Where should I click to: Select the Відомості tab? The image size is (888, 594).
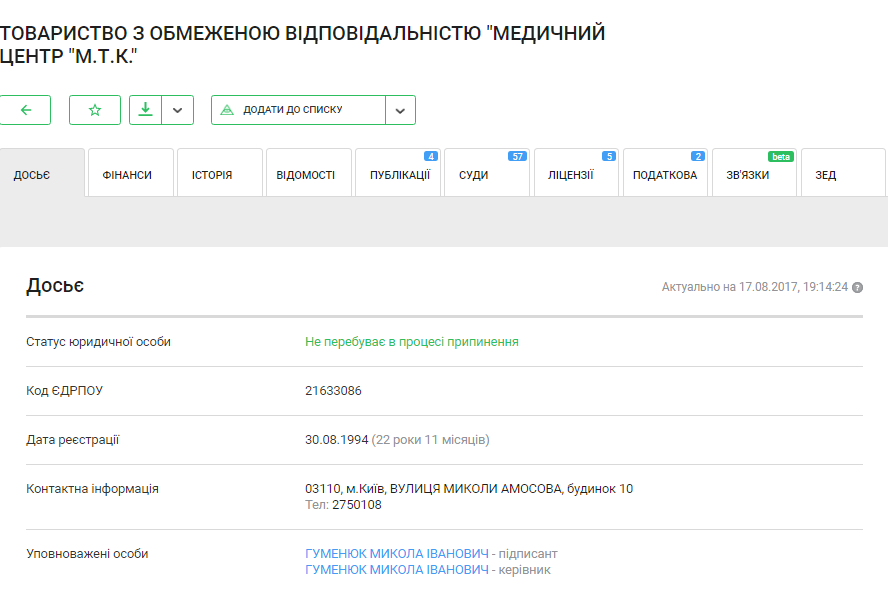tap(306, 175)
